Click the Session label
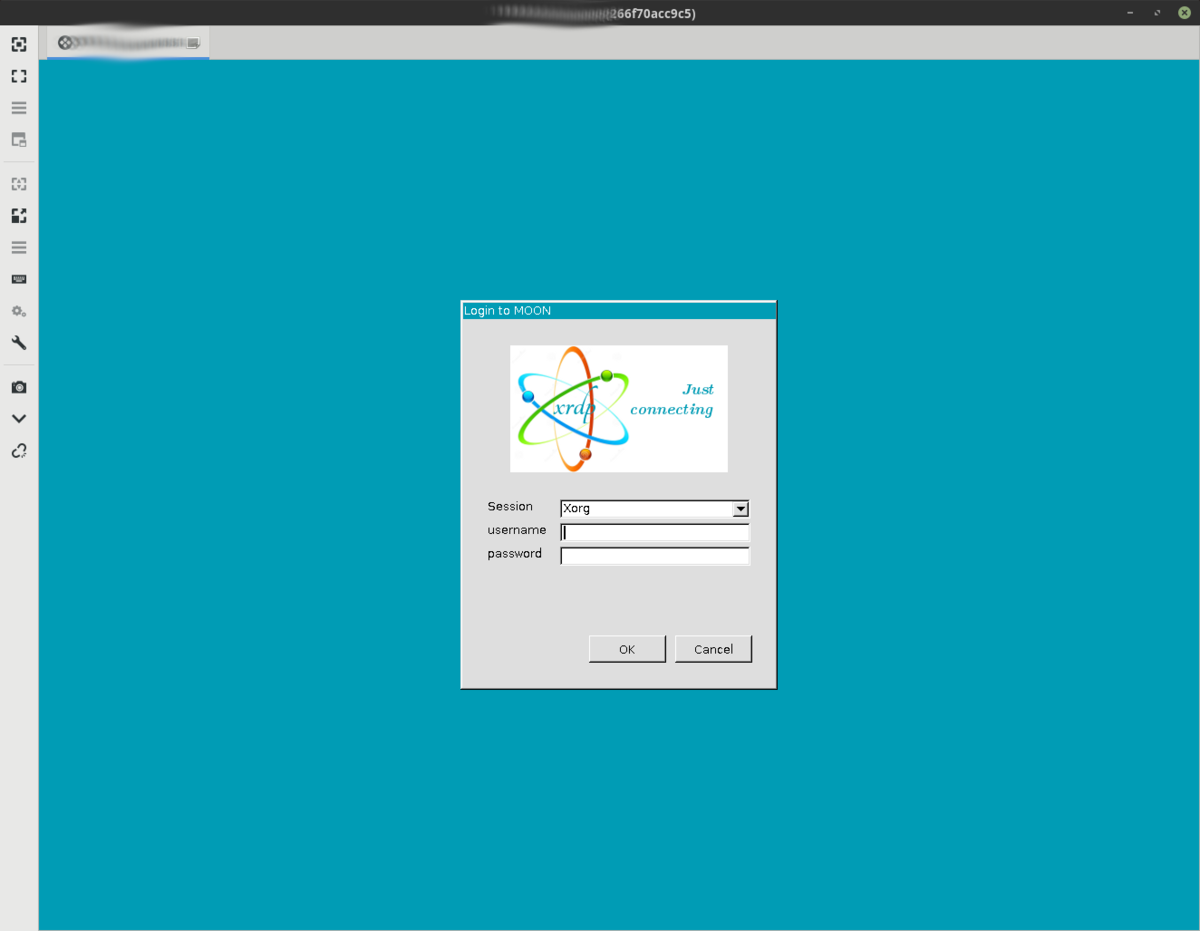 [x=510, y=507]
